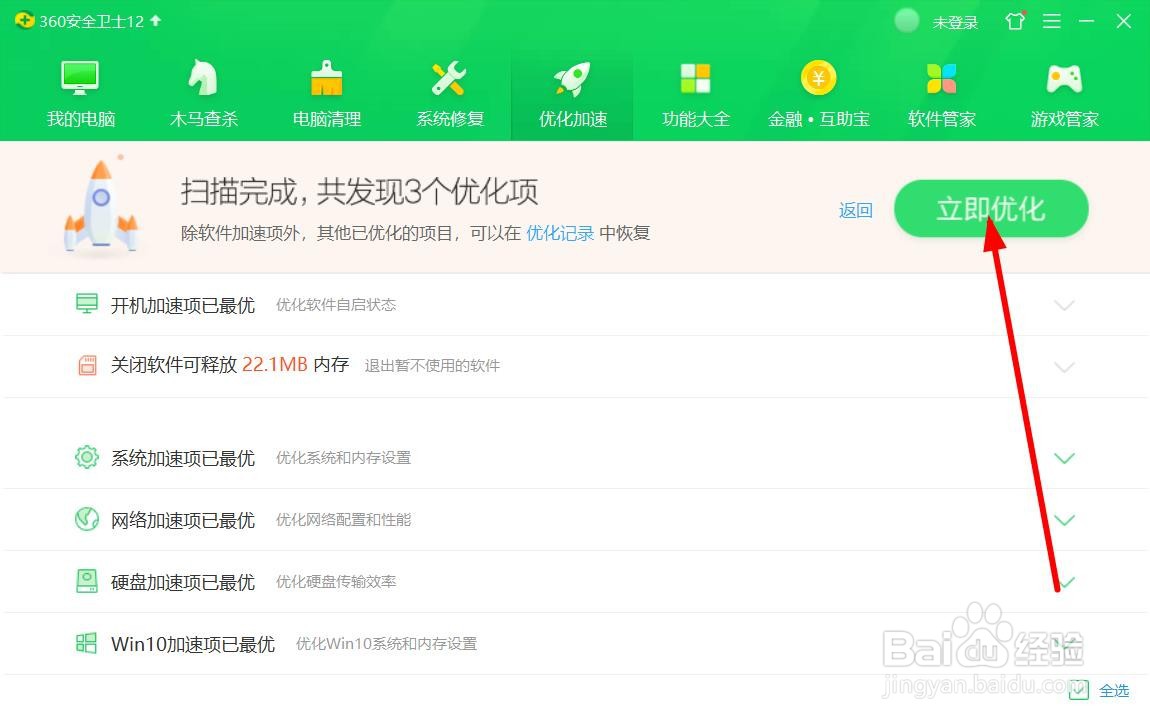
Task: Switch to 游戏管家 tab label
Action: point(1065,119)
